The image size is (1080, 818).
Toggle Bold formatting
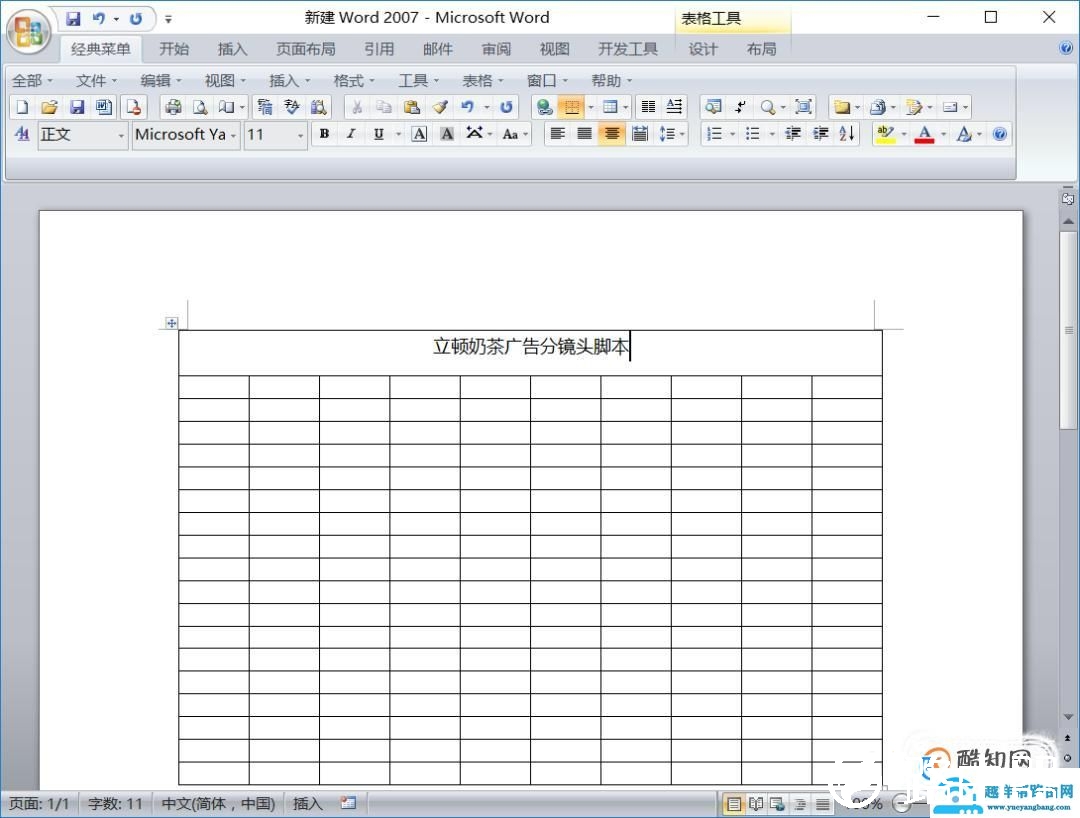pos(324,134)
